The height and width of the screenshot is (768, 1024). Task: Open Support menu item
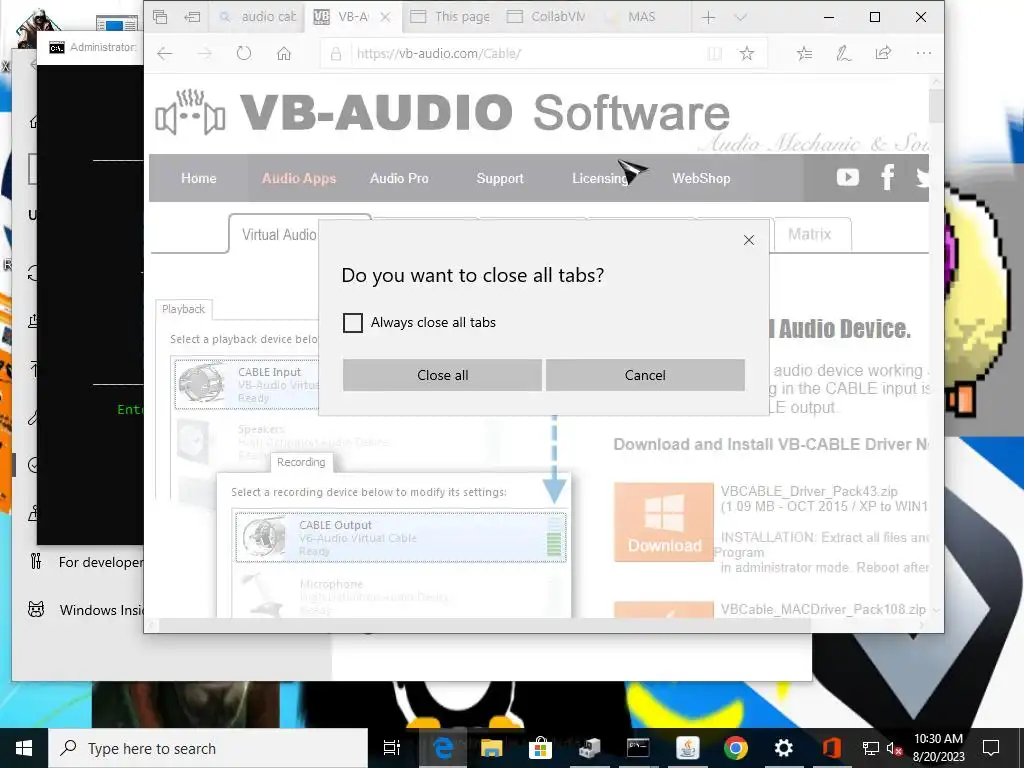(500, 178)
